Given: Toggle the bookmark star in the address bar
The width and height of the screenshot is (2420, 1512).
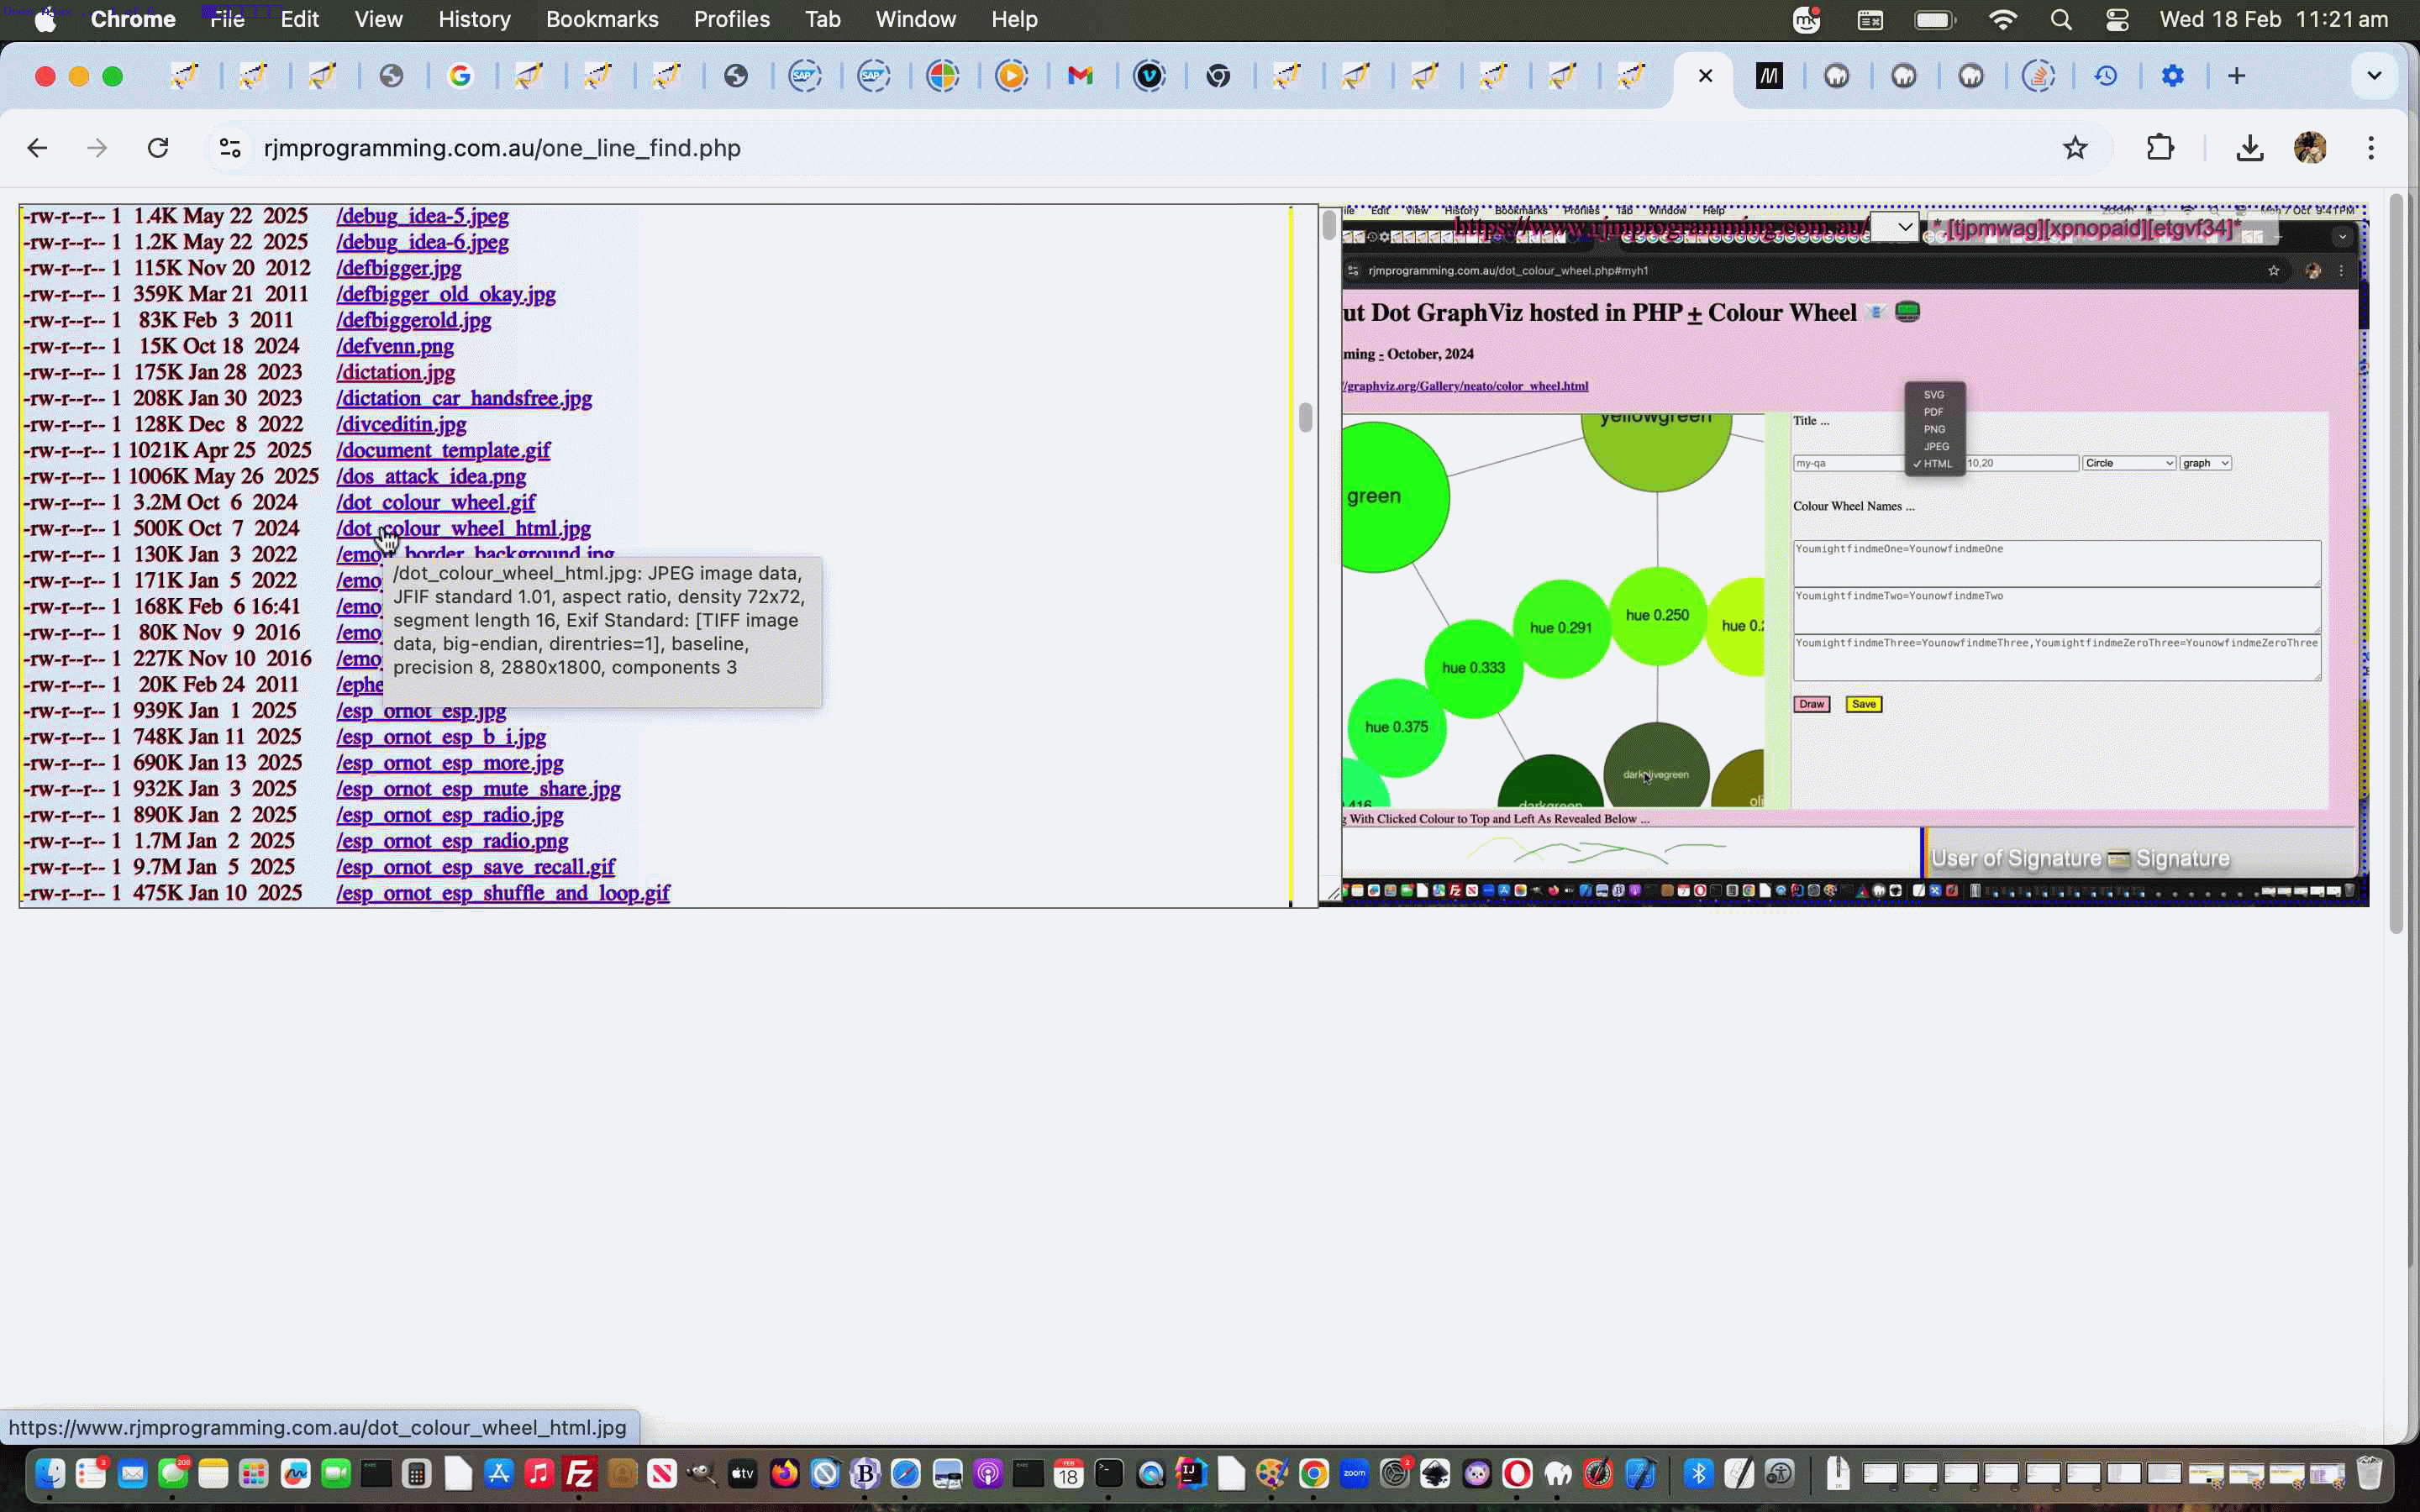Looking at the screenshot, I should click(x=2075, y=147).
